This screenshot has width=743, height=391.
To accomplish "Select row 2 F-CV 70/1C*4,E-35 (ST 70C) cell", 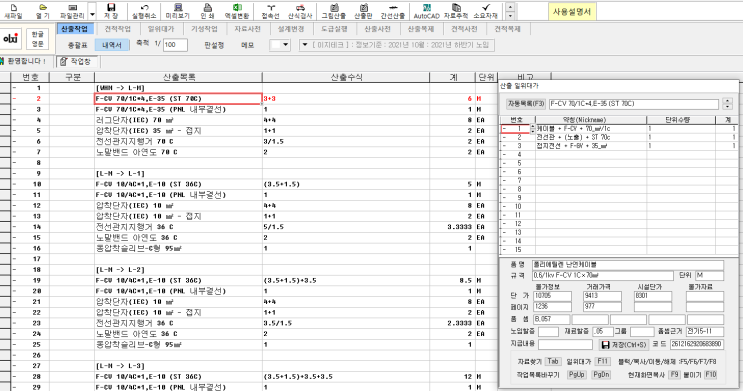I will pos(178,99).
